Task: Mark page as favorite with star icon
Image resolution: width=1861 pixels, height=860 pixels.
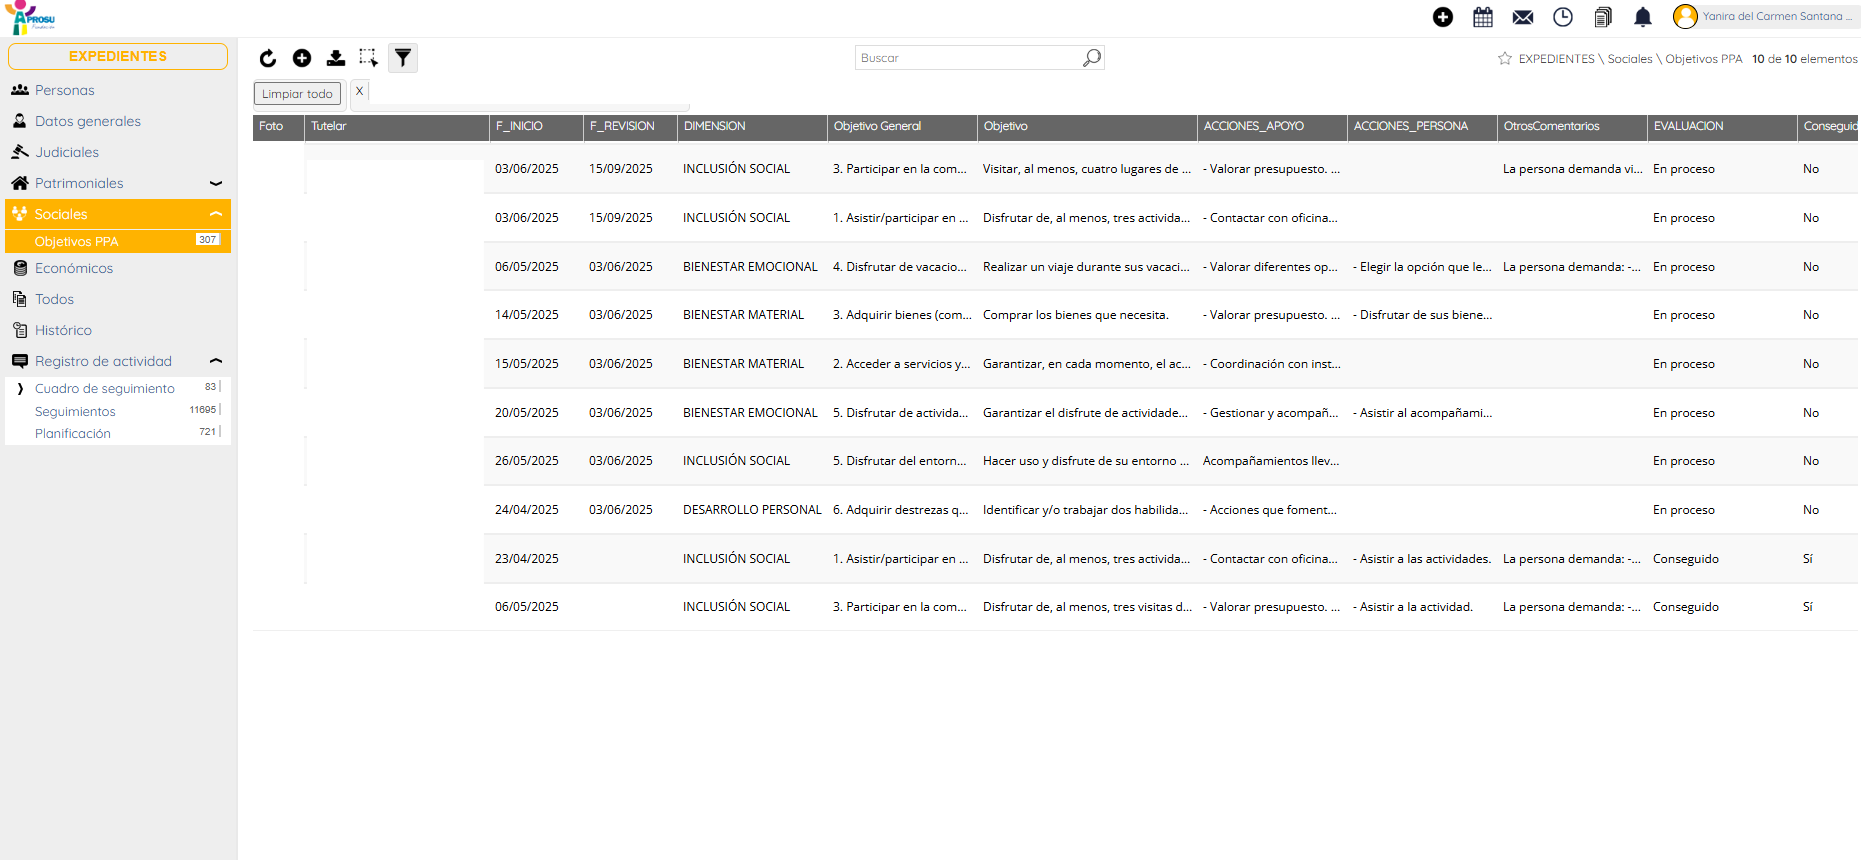Action: click(1505, 59)
